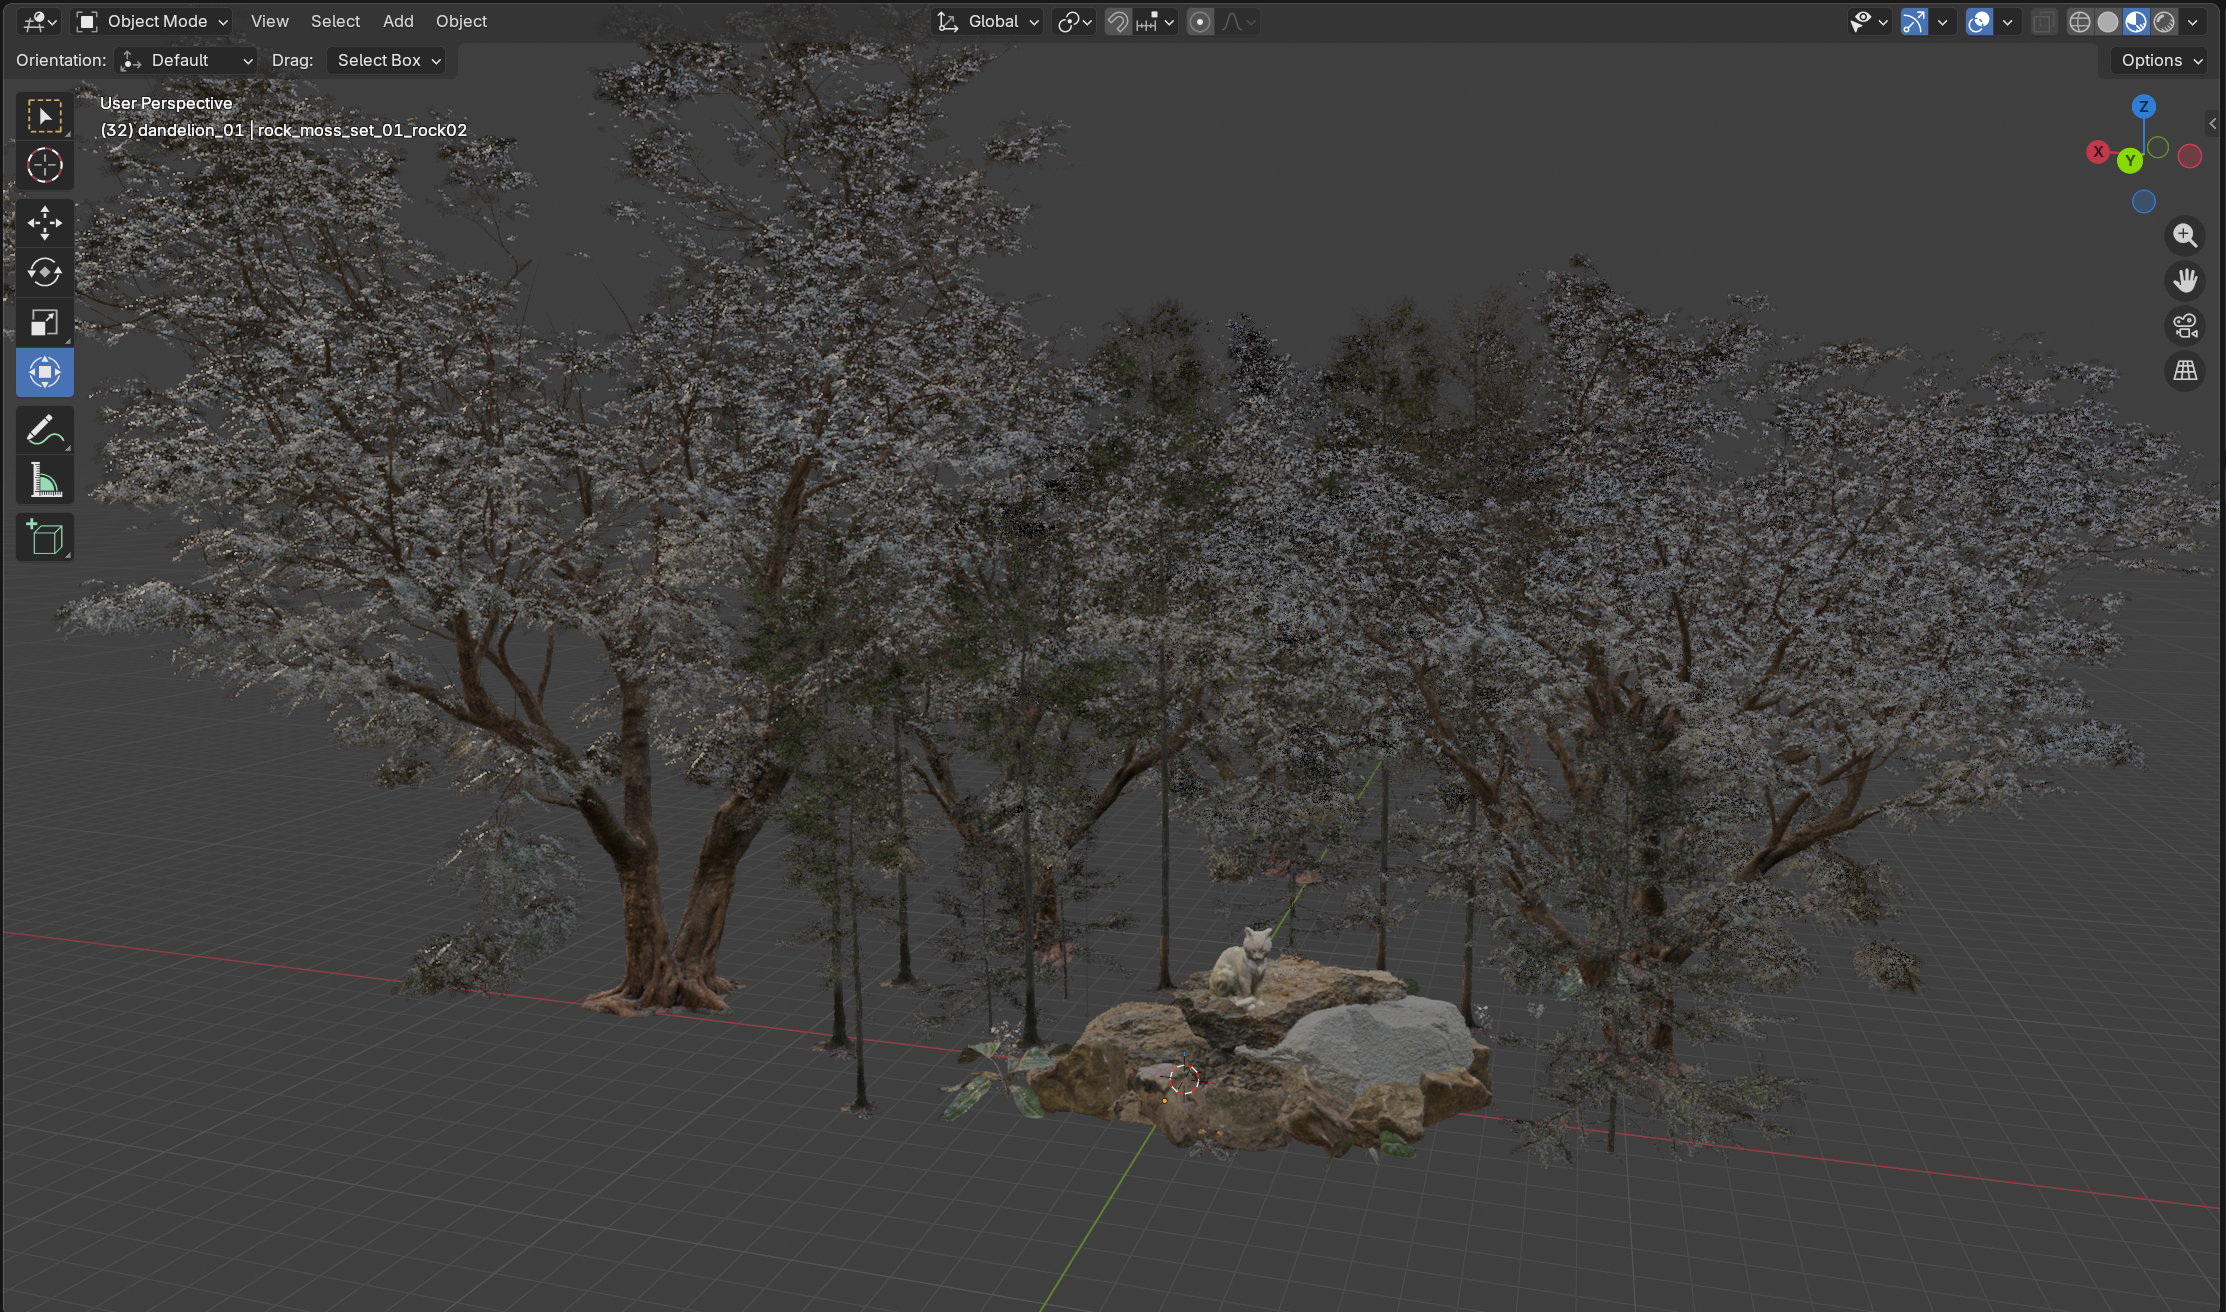Switch to wireframe viewport shading
2226x1312 pixels.
click(2079, 21)
